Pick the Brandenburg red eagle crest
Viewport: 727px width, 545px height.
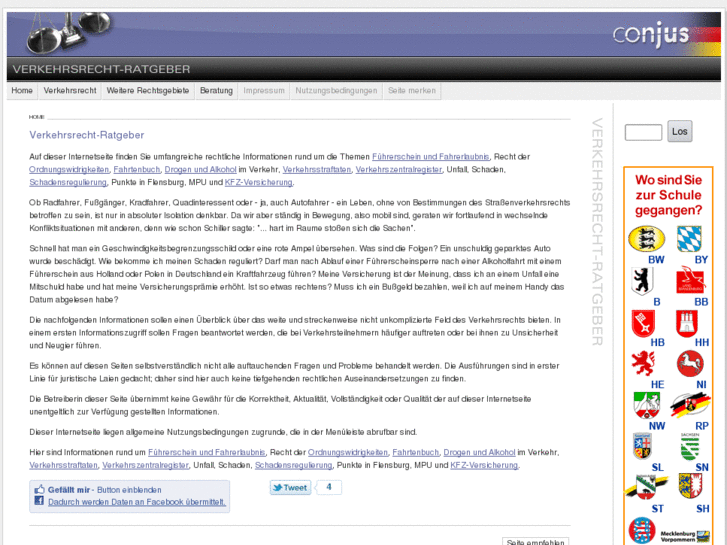click(690, 280)
